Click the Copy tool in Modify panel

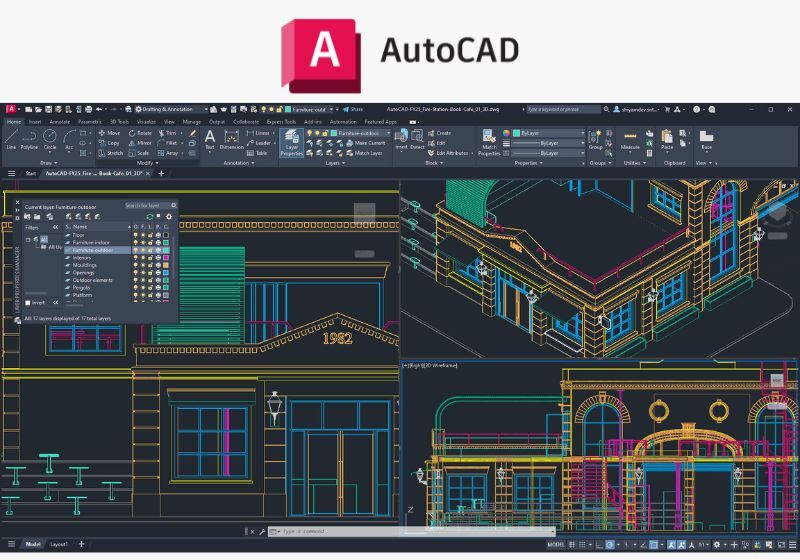pos(109,143)
